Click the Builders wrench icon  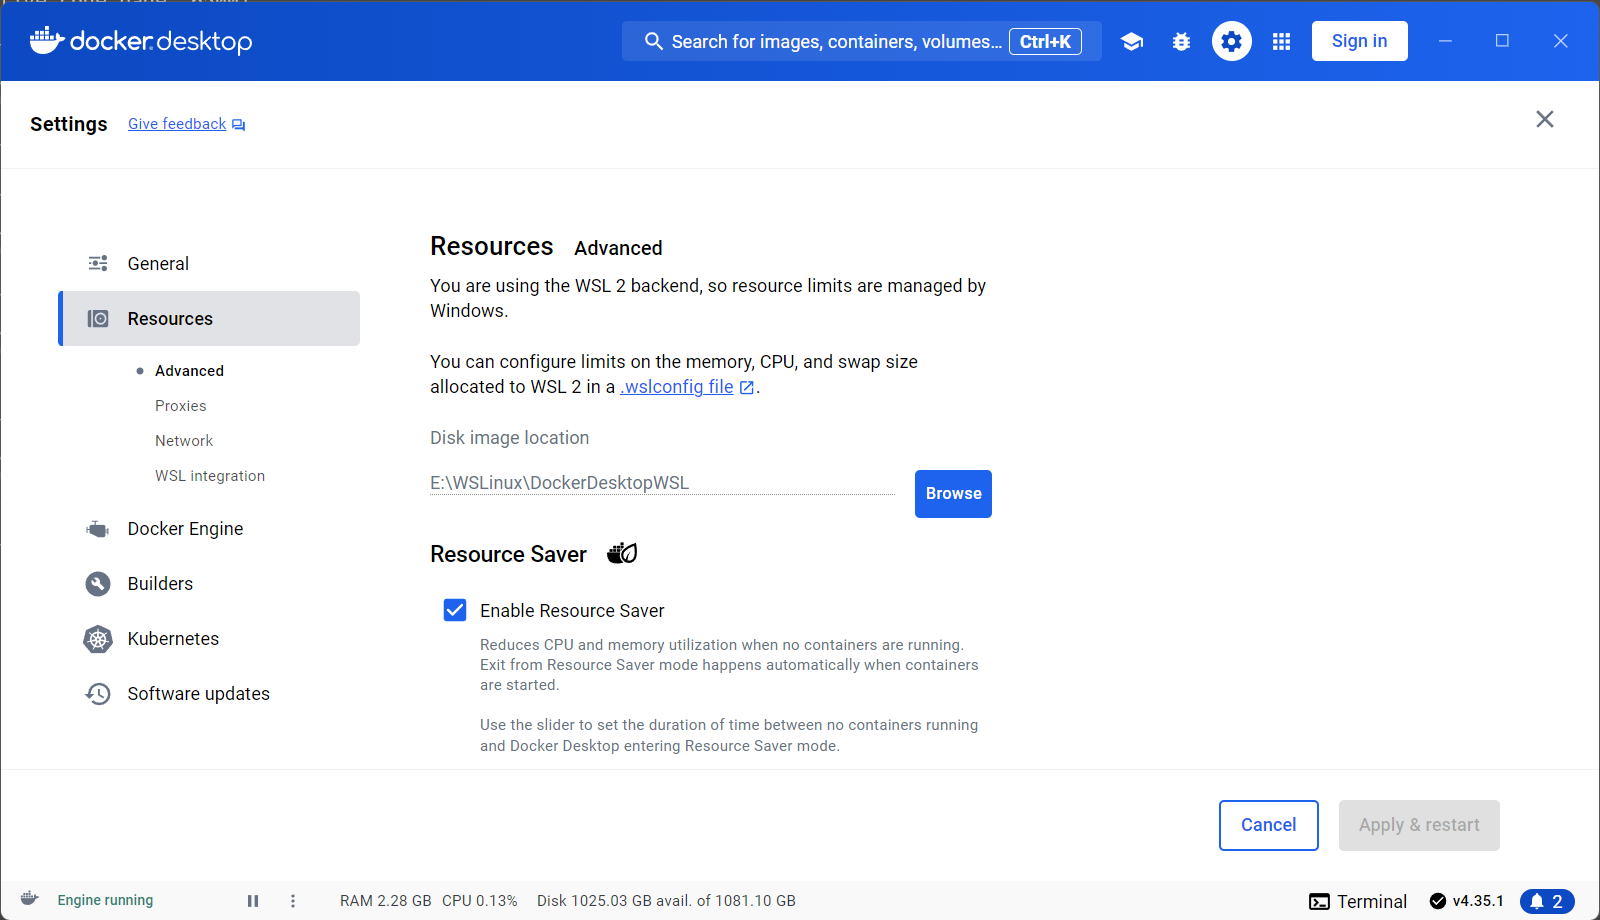coord(98,584)
